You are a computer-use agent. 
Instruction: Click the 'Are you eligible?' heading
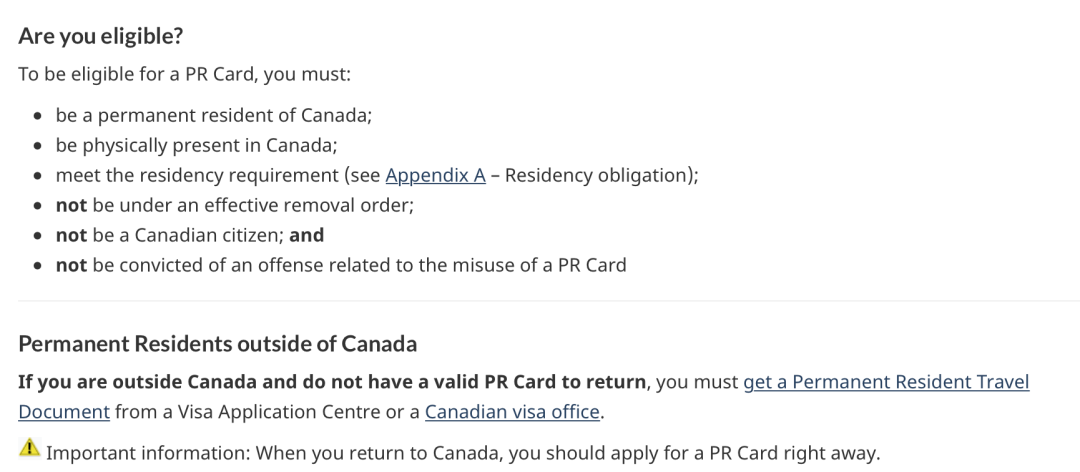coord(99,35)
